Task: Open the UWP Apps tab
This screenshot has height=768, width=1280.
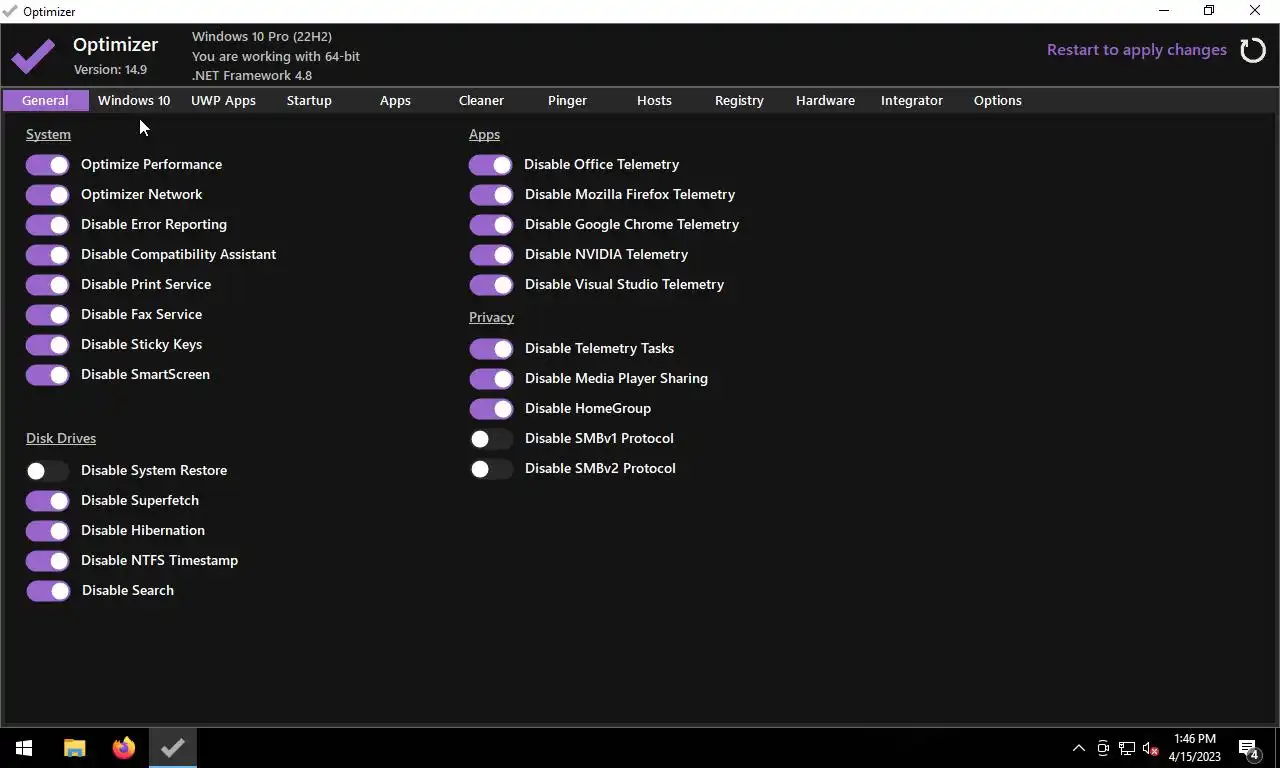Action: point(223,100)
